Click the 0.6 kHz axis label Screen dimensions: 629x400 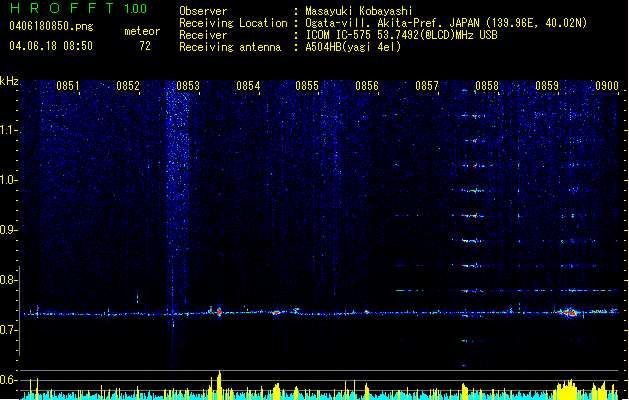pyautogui.click(x=8, y=380)
